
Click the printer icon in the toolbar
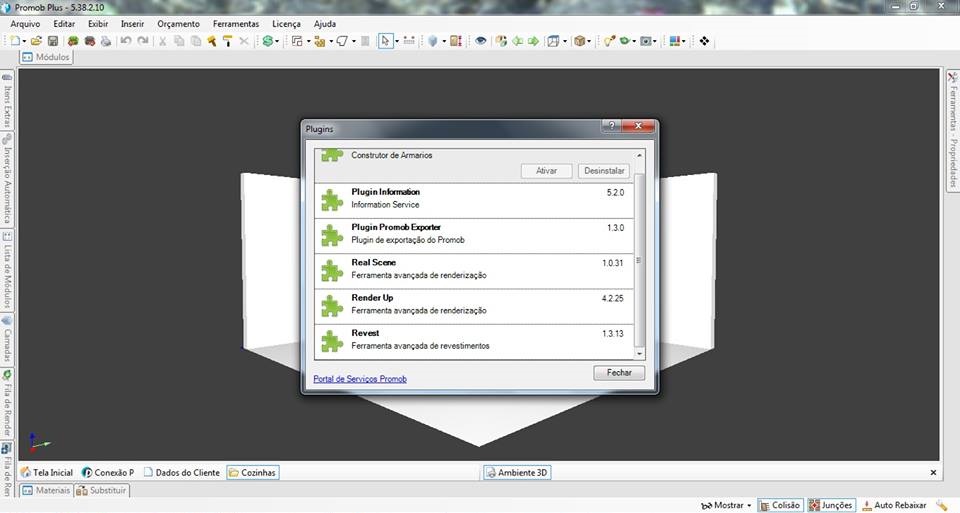pyautogui.click(x=106, y=41)
